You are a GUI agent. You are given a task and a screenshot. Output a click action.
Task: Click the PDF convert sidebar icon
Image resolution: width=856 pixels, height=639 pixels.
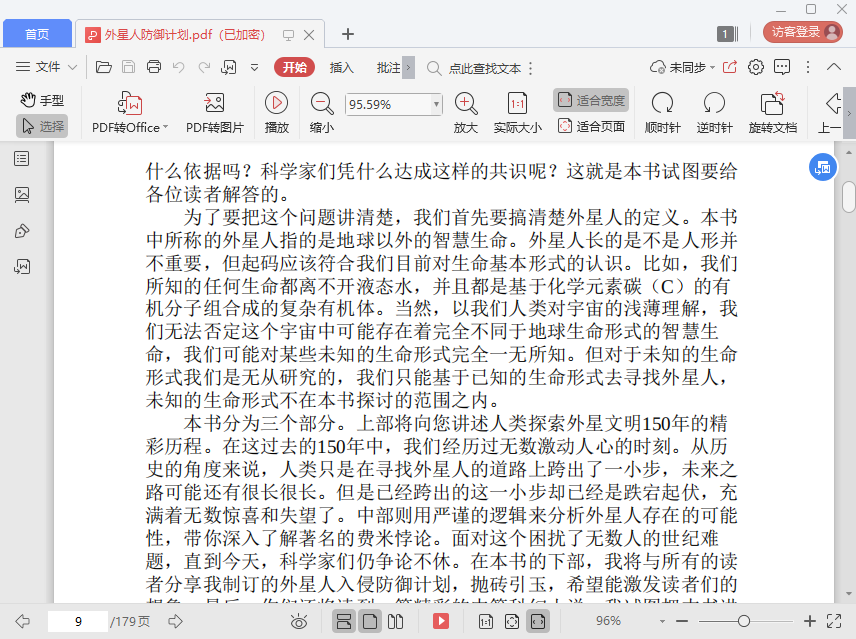pyautogui.click(x=22, y=267)
